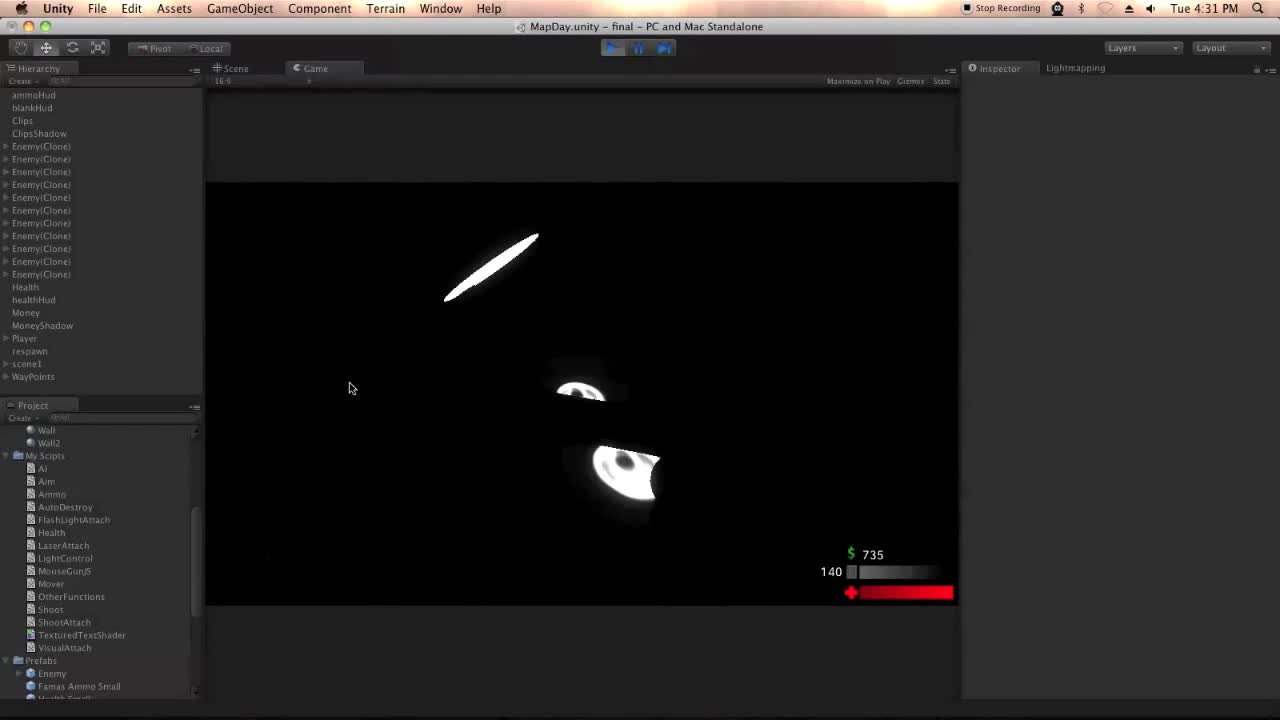Select the Scale tool
This screenshot has width=1280, height=720.
pyautogui.click(x=98, y=47)
